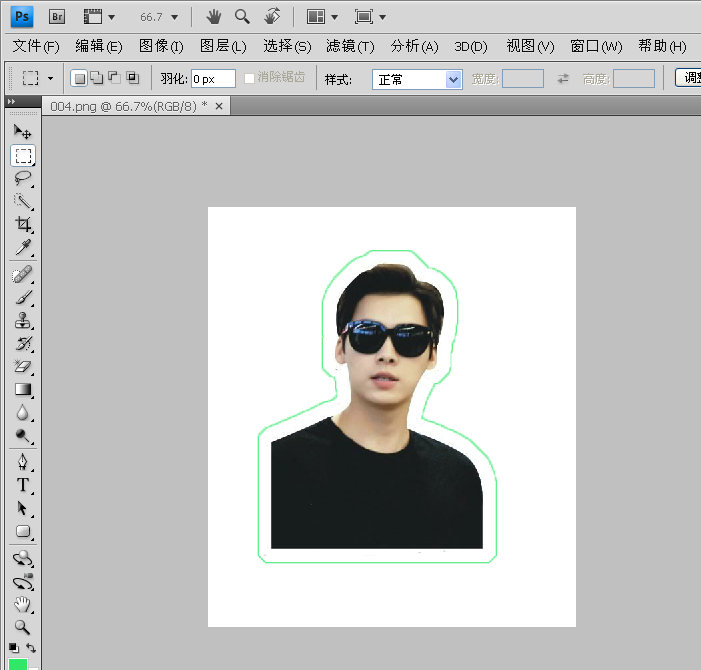Select the Crop tool
This screenshot has height=670, width=701.
click(x=22, y=225)
